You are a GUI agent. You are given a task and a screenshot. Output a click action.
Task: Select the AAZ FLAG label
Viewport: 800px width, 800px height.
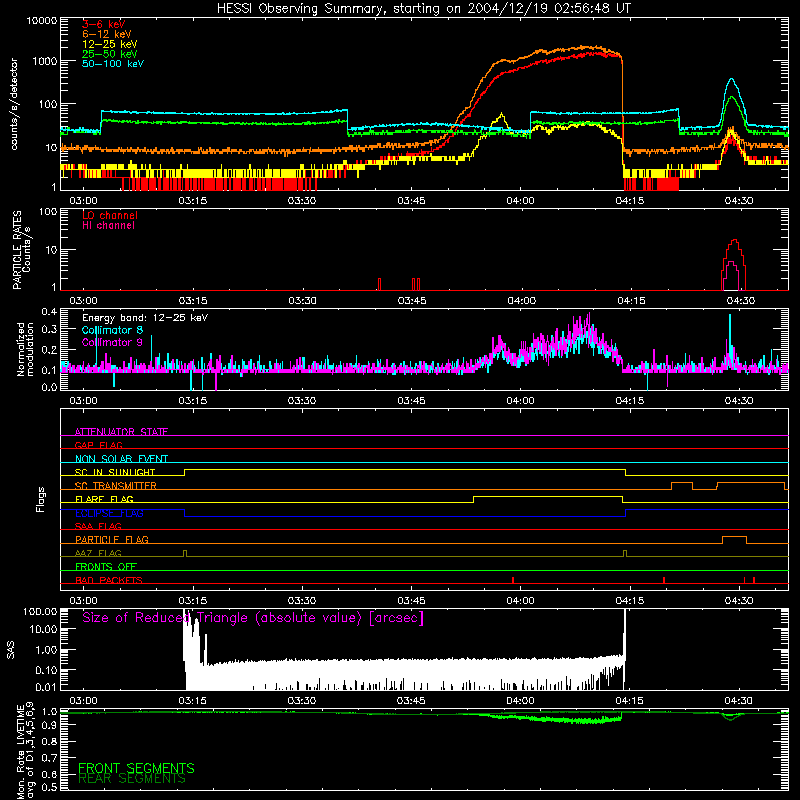[x=98, y=553]
